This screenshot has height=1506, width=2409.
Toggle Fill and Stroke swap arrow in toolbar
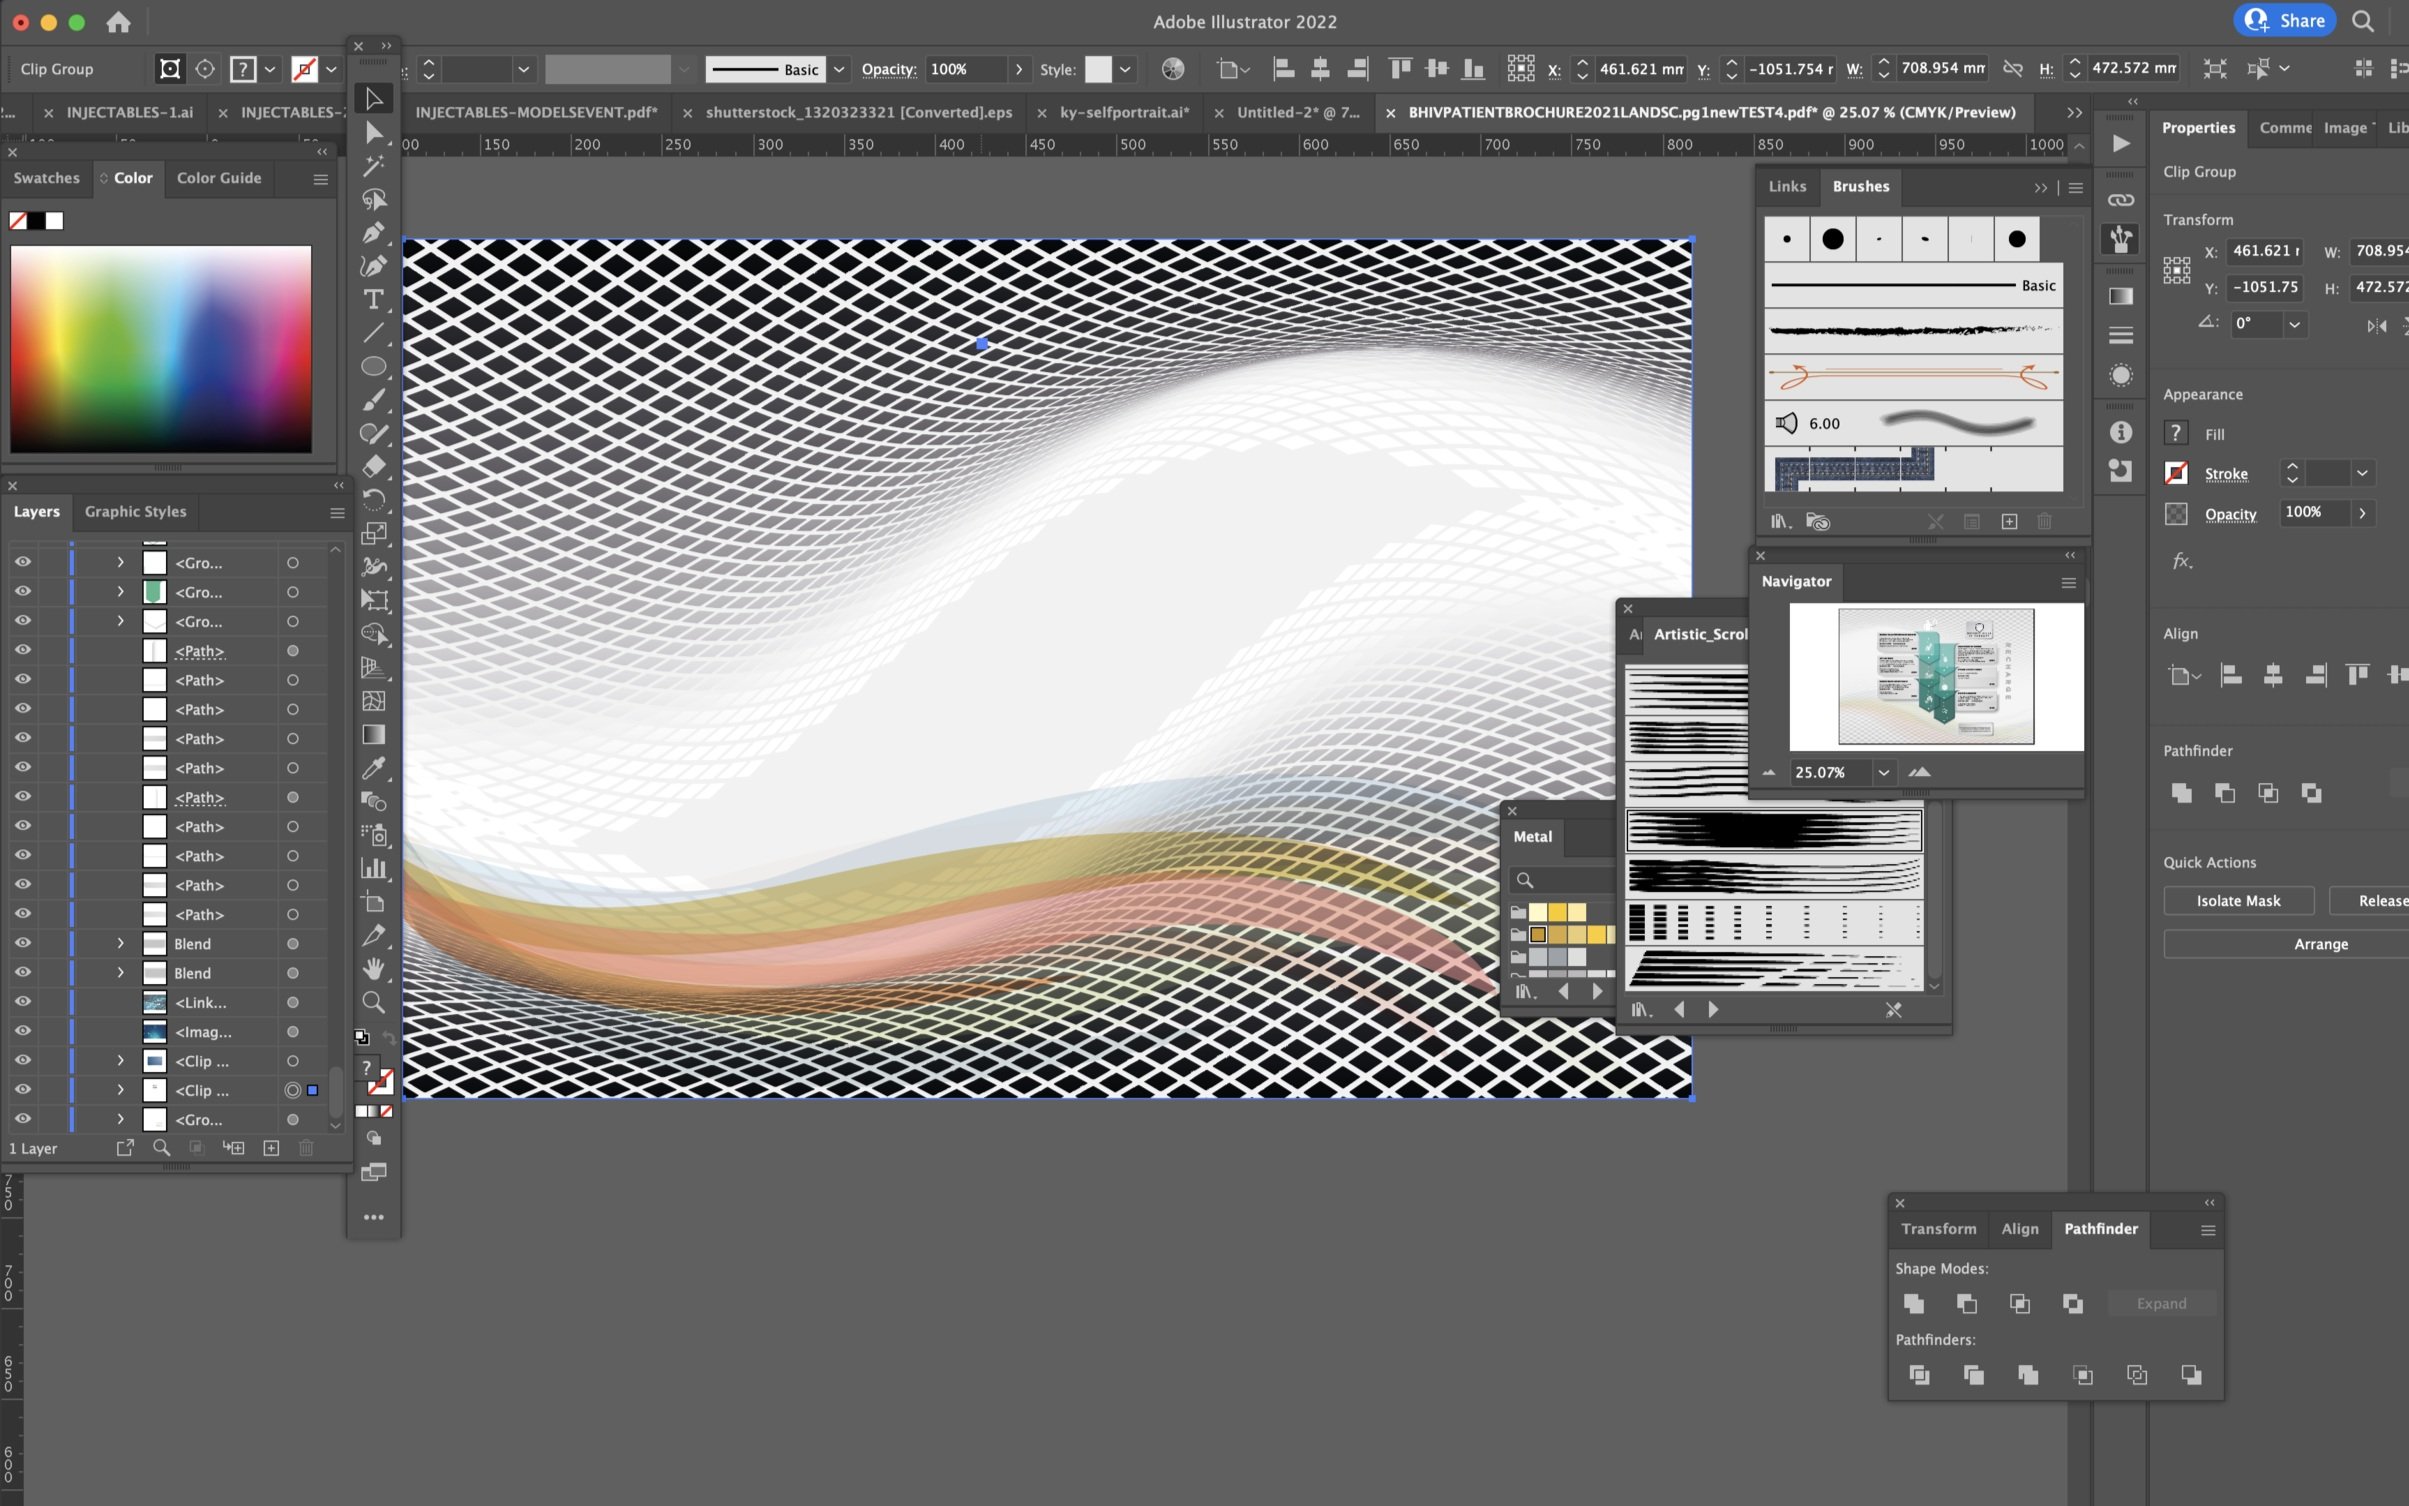(389, 1038)
